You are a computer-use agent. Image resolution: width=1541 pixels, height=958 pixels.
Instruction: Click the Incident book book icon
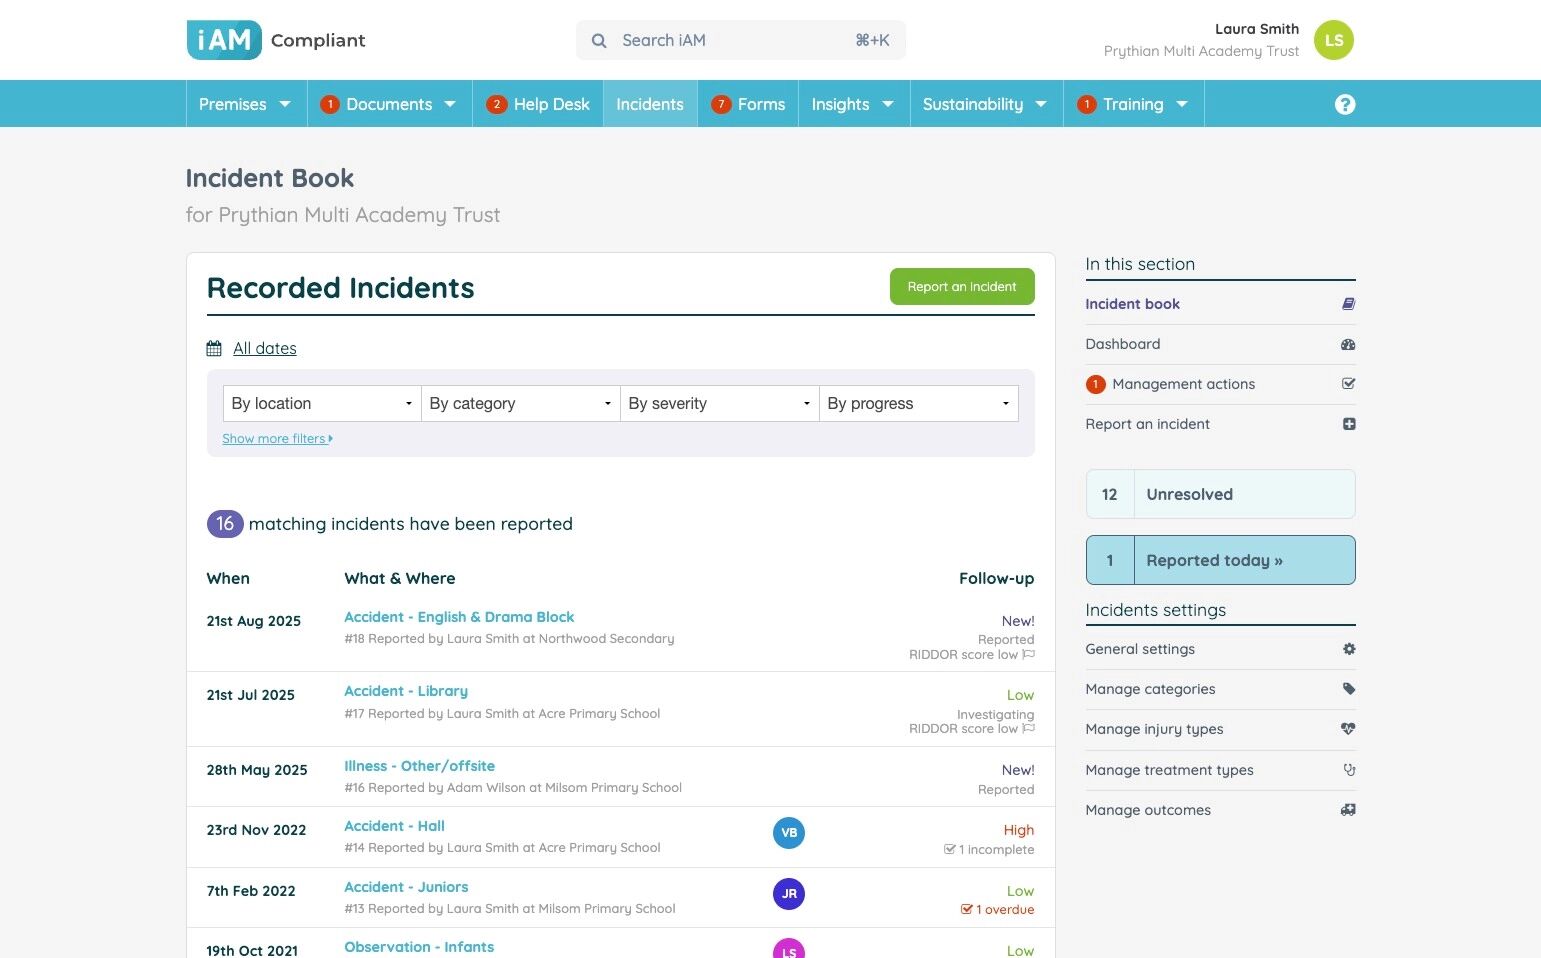[1348, 304]
